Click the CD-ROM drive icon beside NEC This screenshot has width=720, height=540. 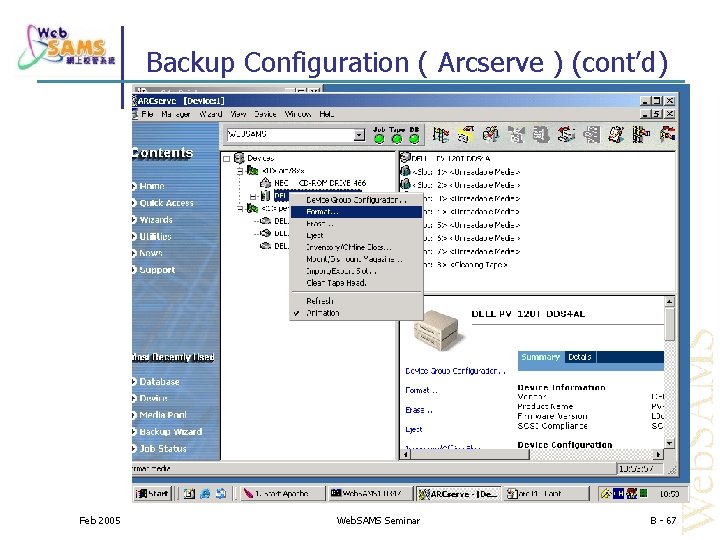265,183
